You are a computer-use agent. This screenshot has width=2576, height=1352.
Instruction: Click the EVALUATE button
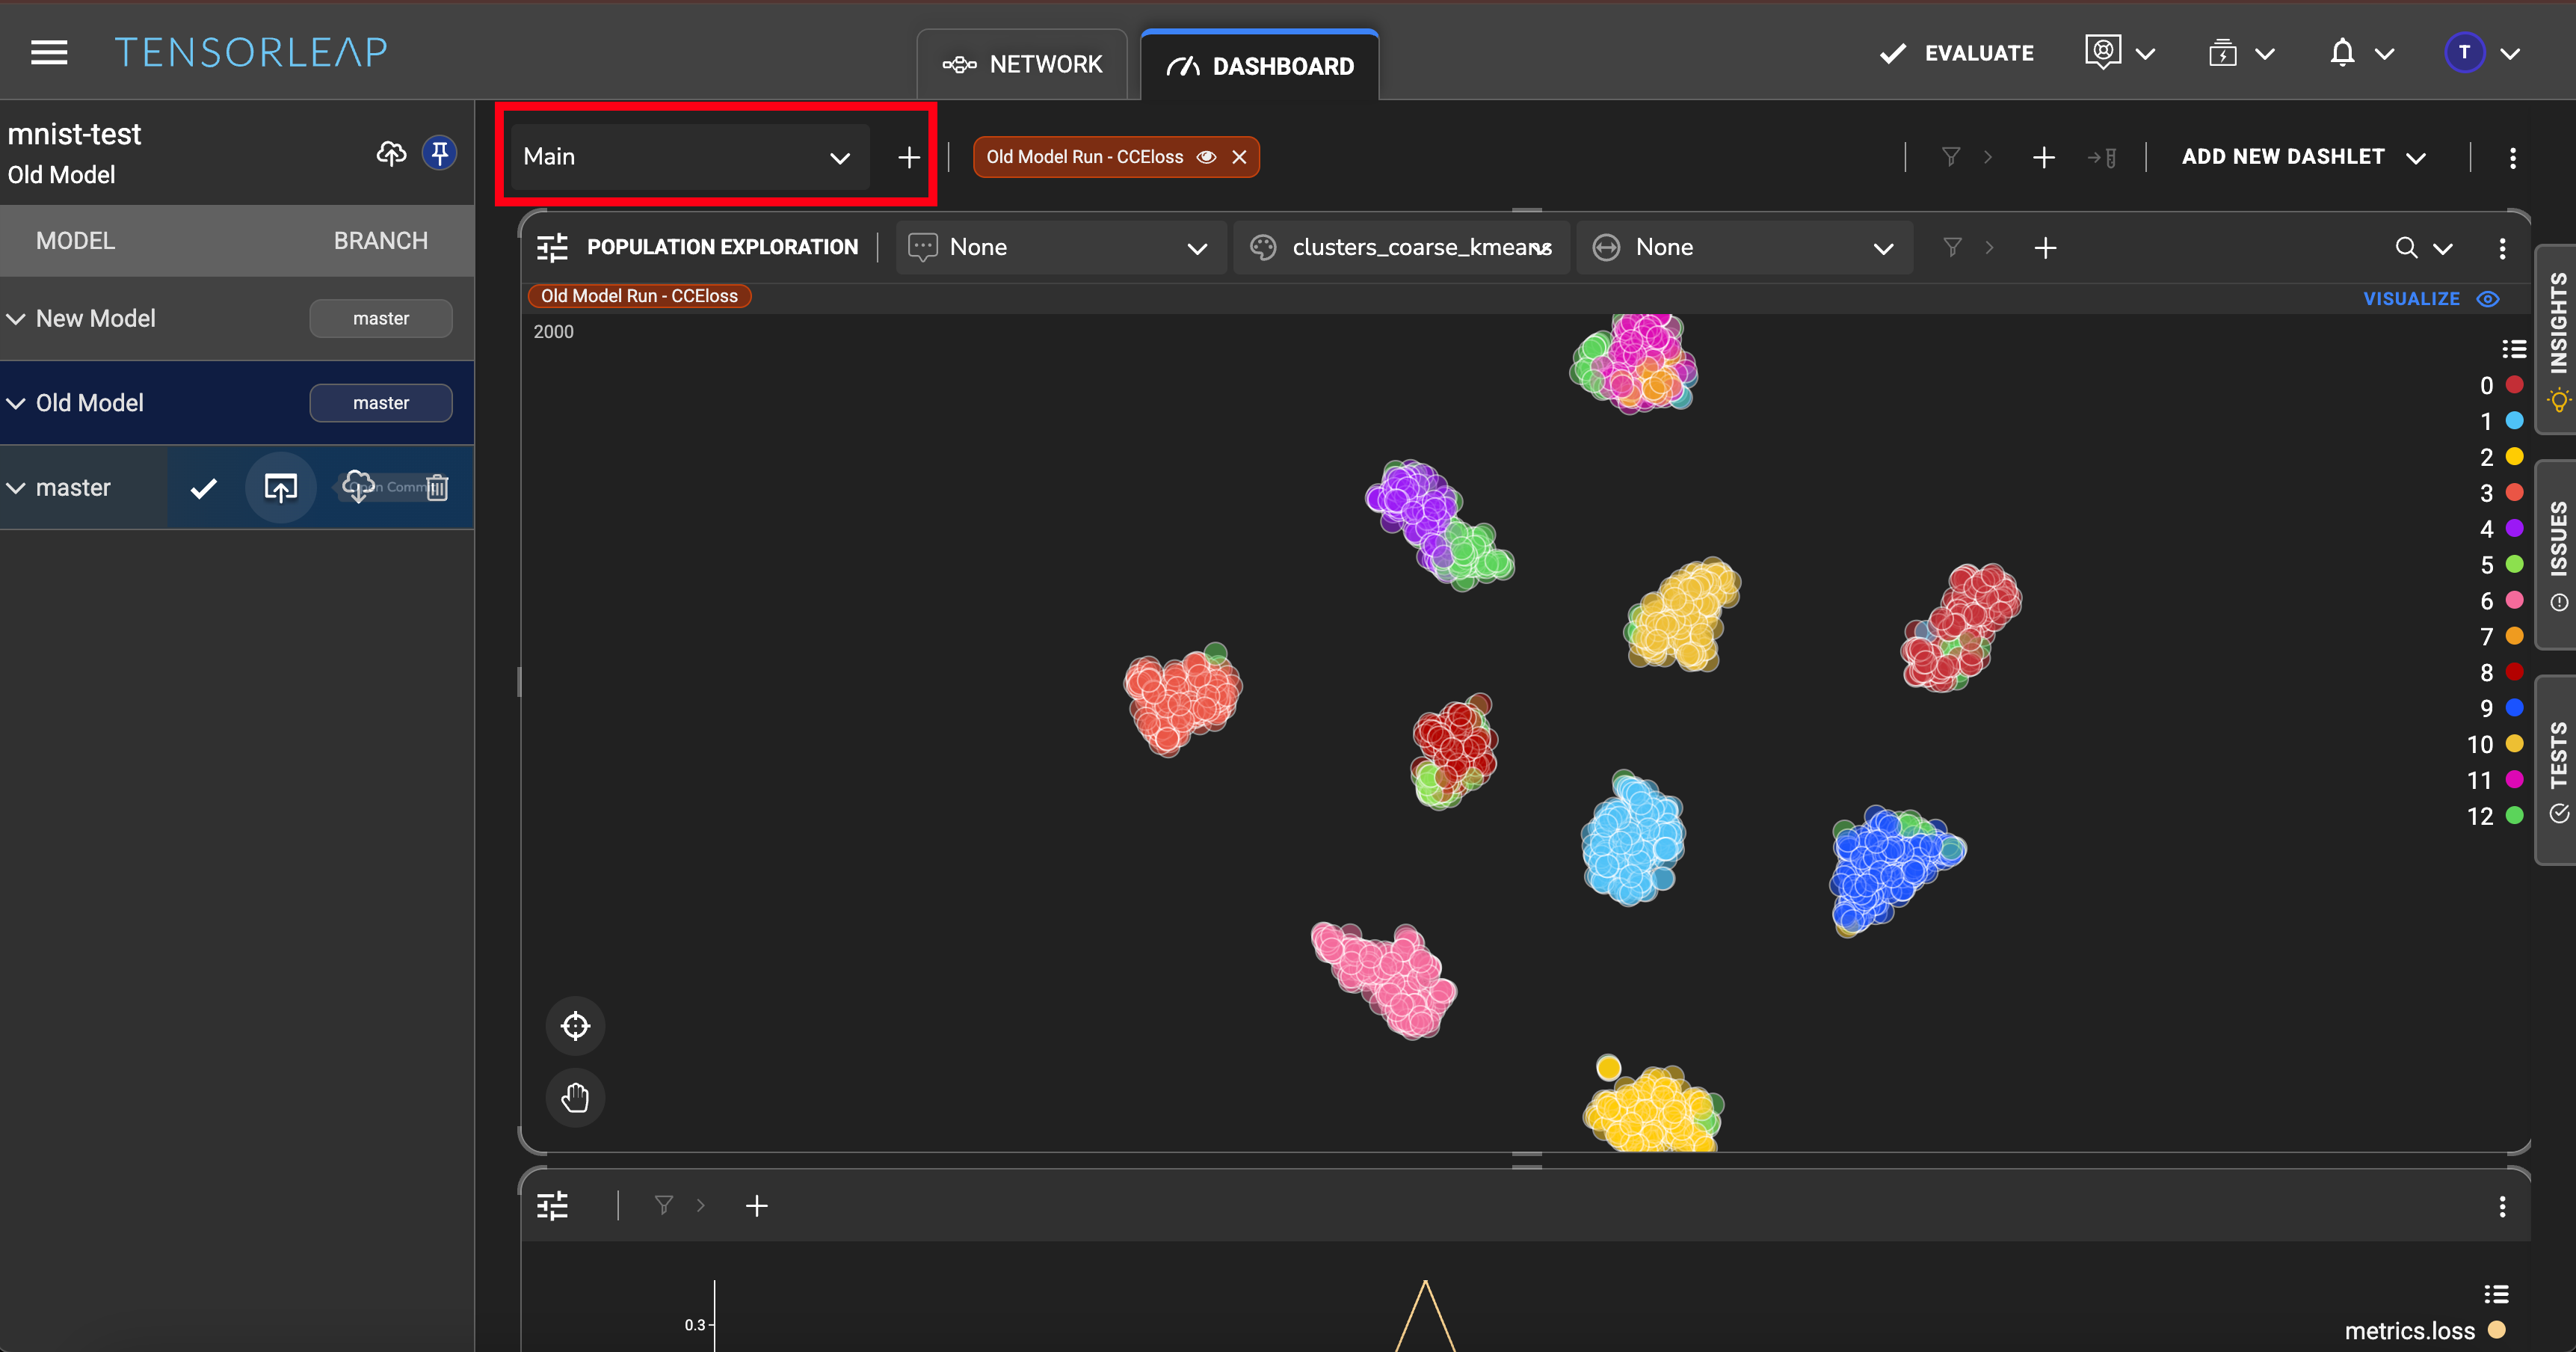click(1956, 53)
